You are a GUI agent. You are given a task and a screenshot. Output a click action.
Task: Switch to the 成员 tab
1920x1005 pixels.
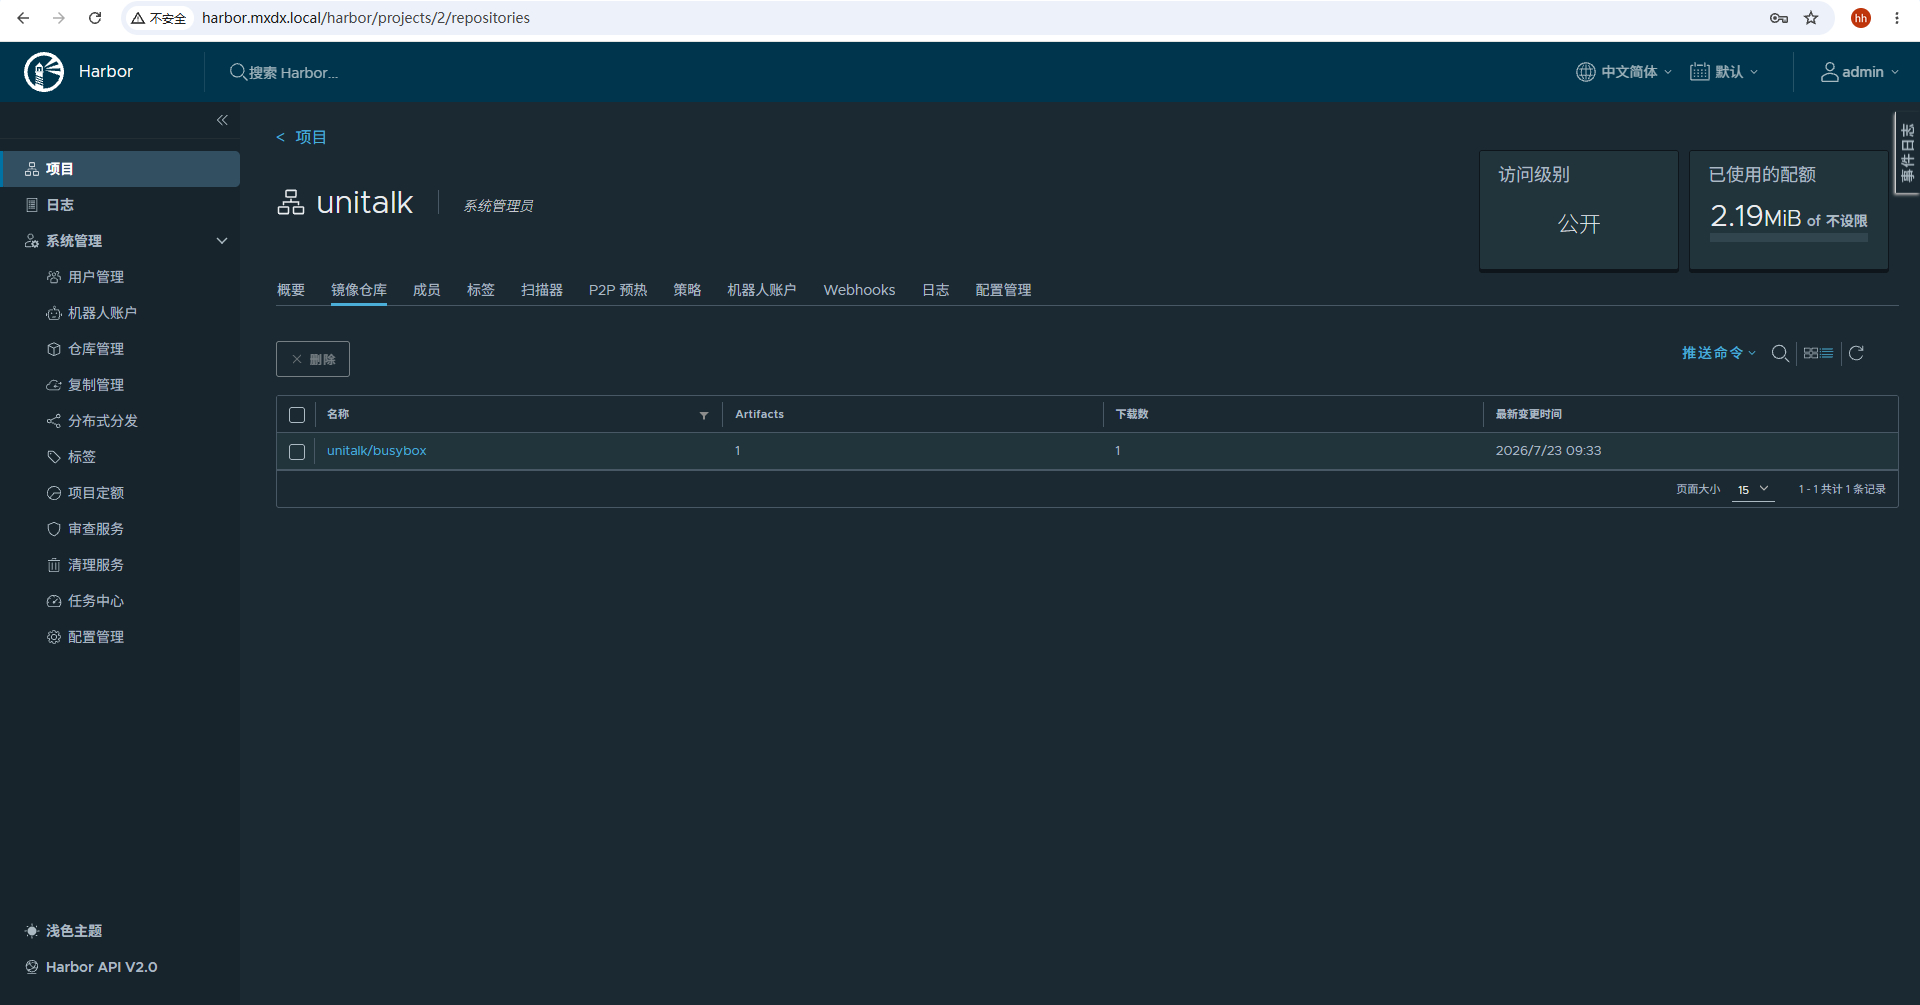click(x=427, y=290)
